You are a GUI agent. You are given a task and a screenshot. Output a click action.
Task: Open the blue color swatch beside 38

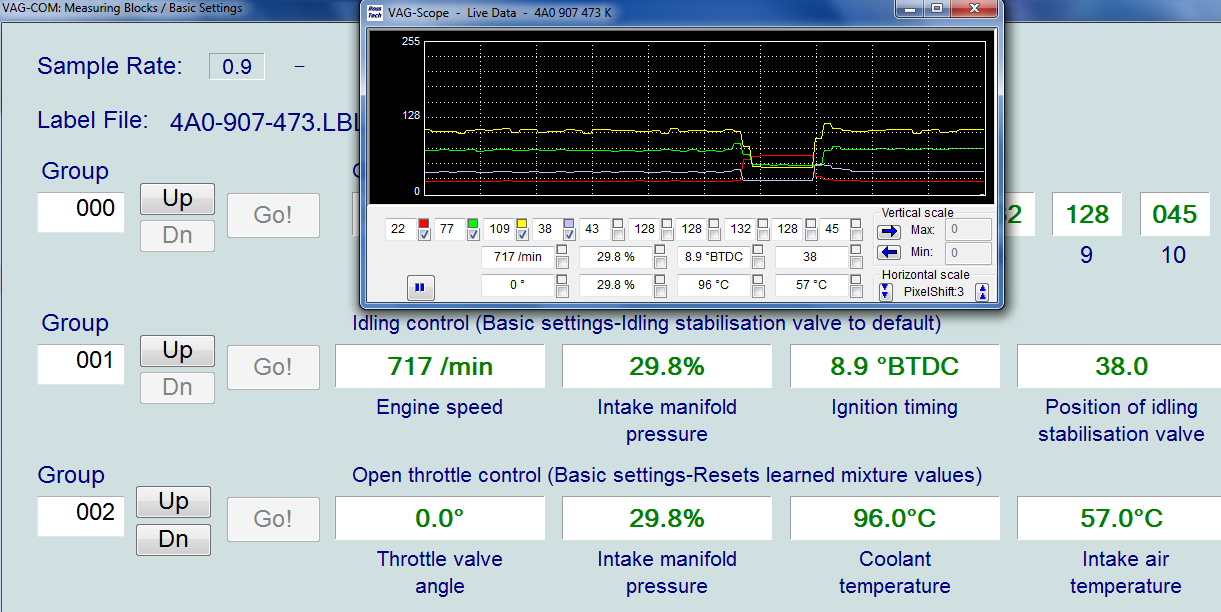(x=569, y=223)
